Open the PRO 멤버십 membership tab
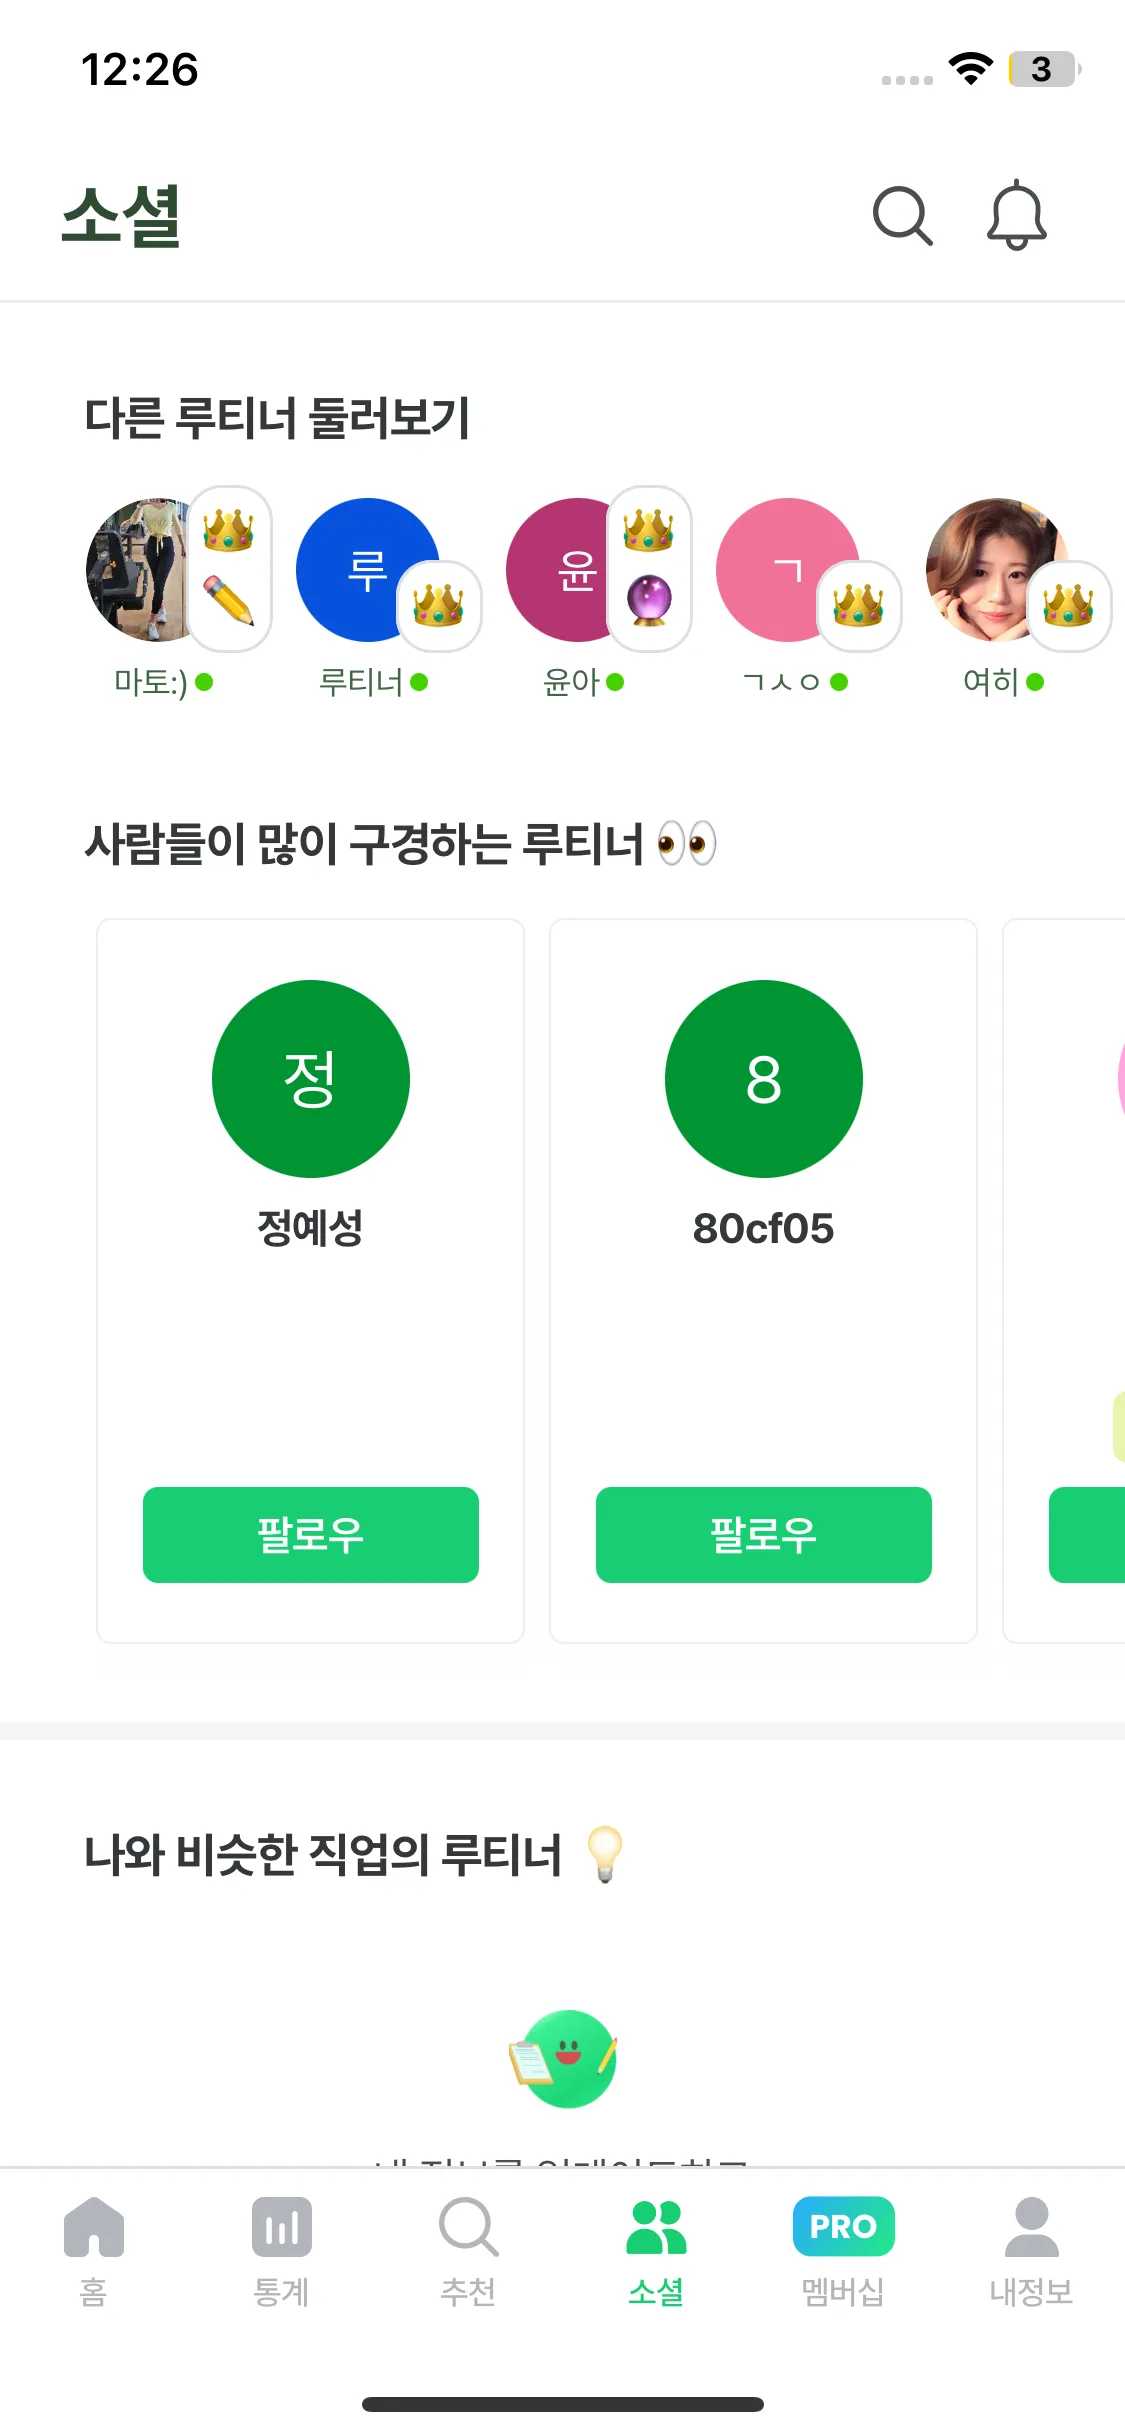The height and width of the screenshot is (2436, 1125). point(843,2250)
